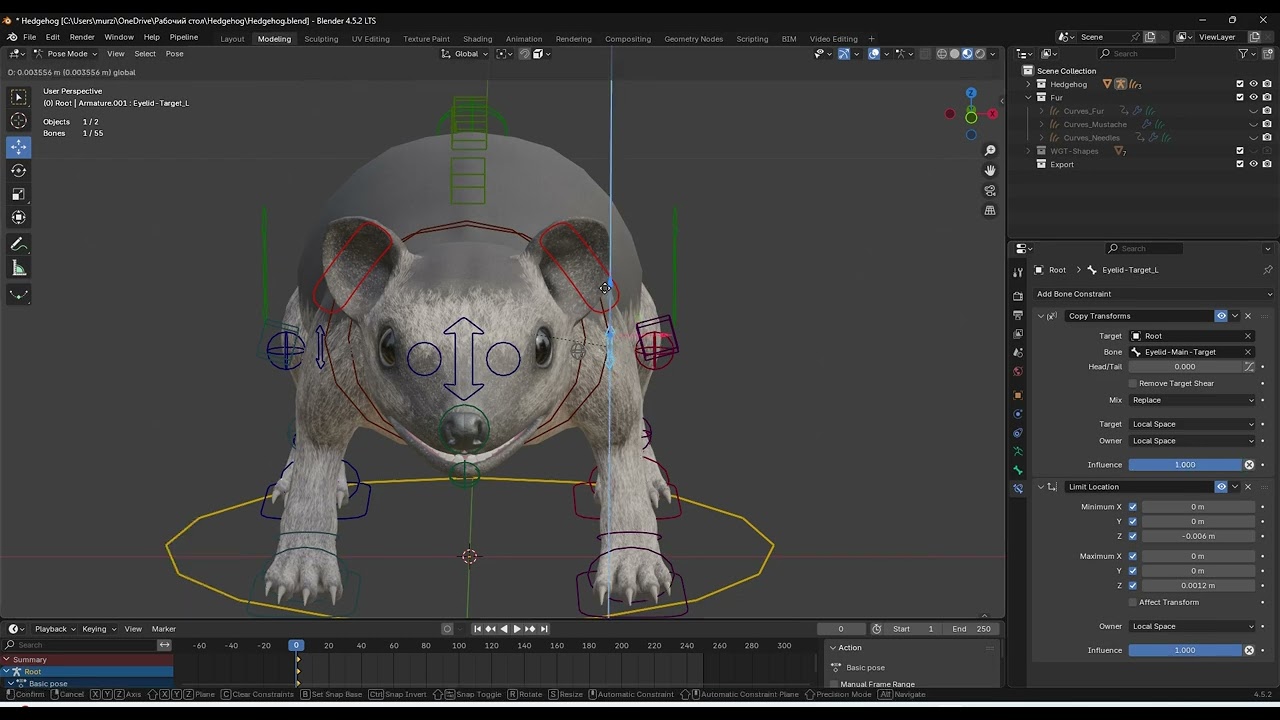Open the Mix Replace dropdown
The width and height of the screenshot is (1280, 720).
click(1192, 400)
